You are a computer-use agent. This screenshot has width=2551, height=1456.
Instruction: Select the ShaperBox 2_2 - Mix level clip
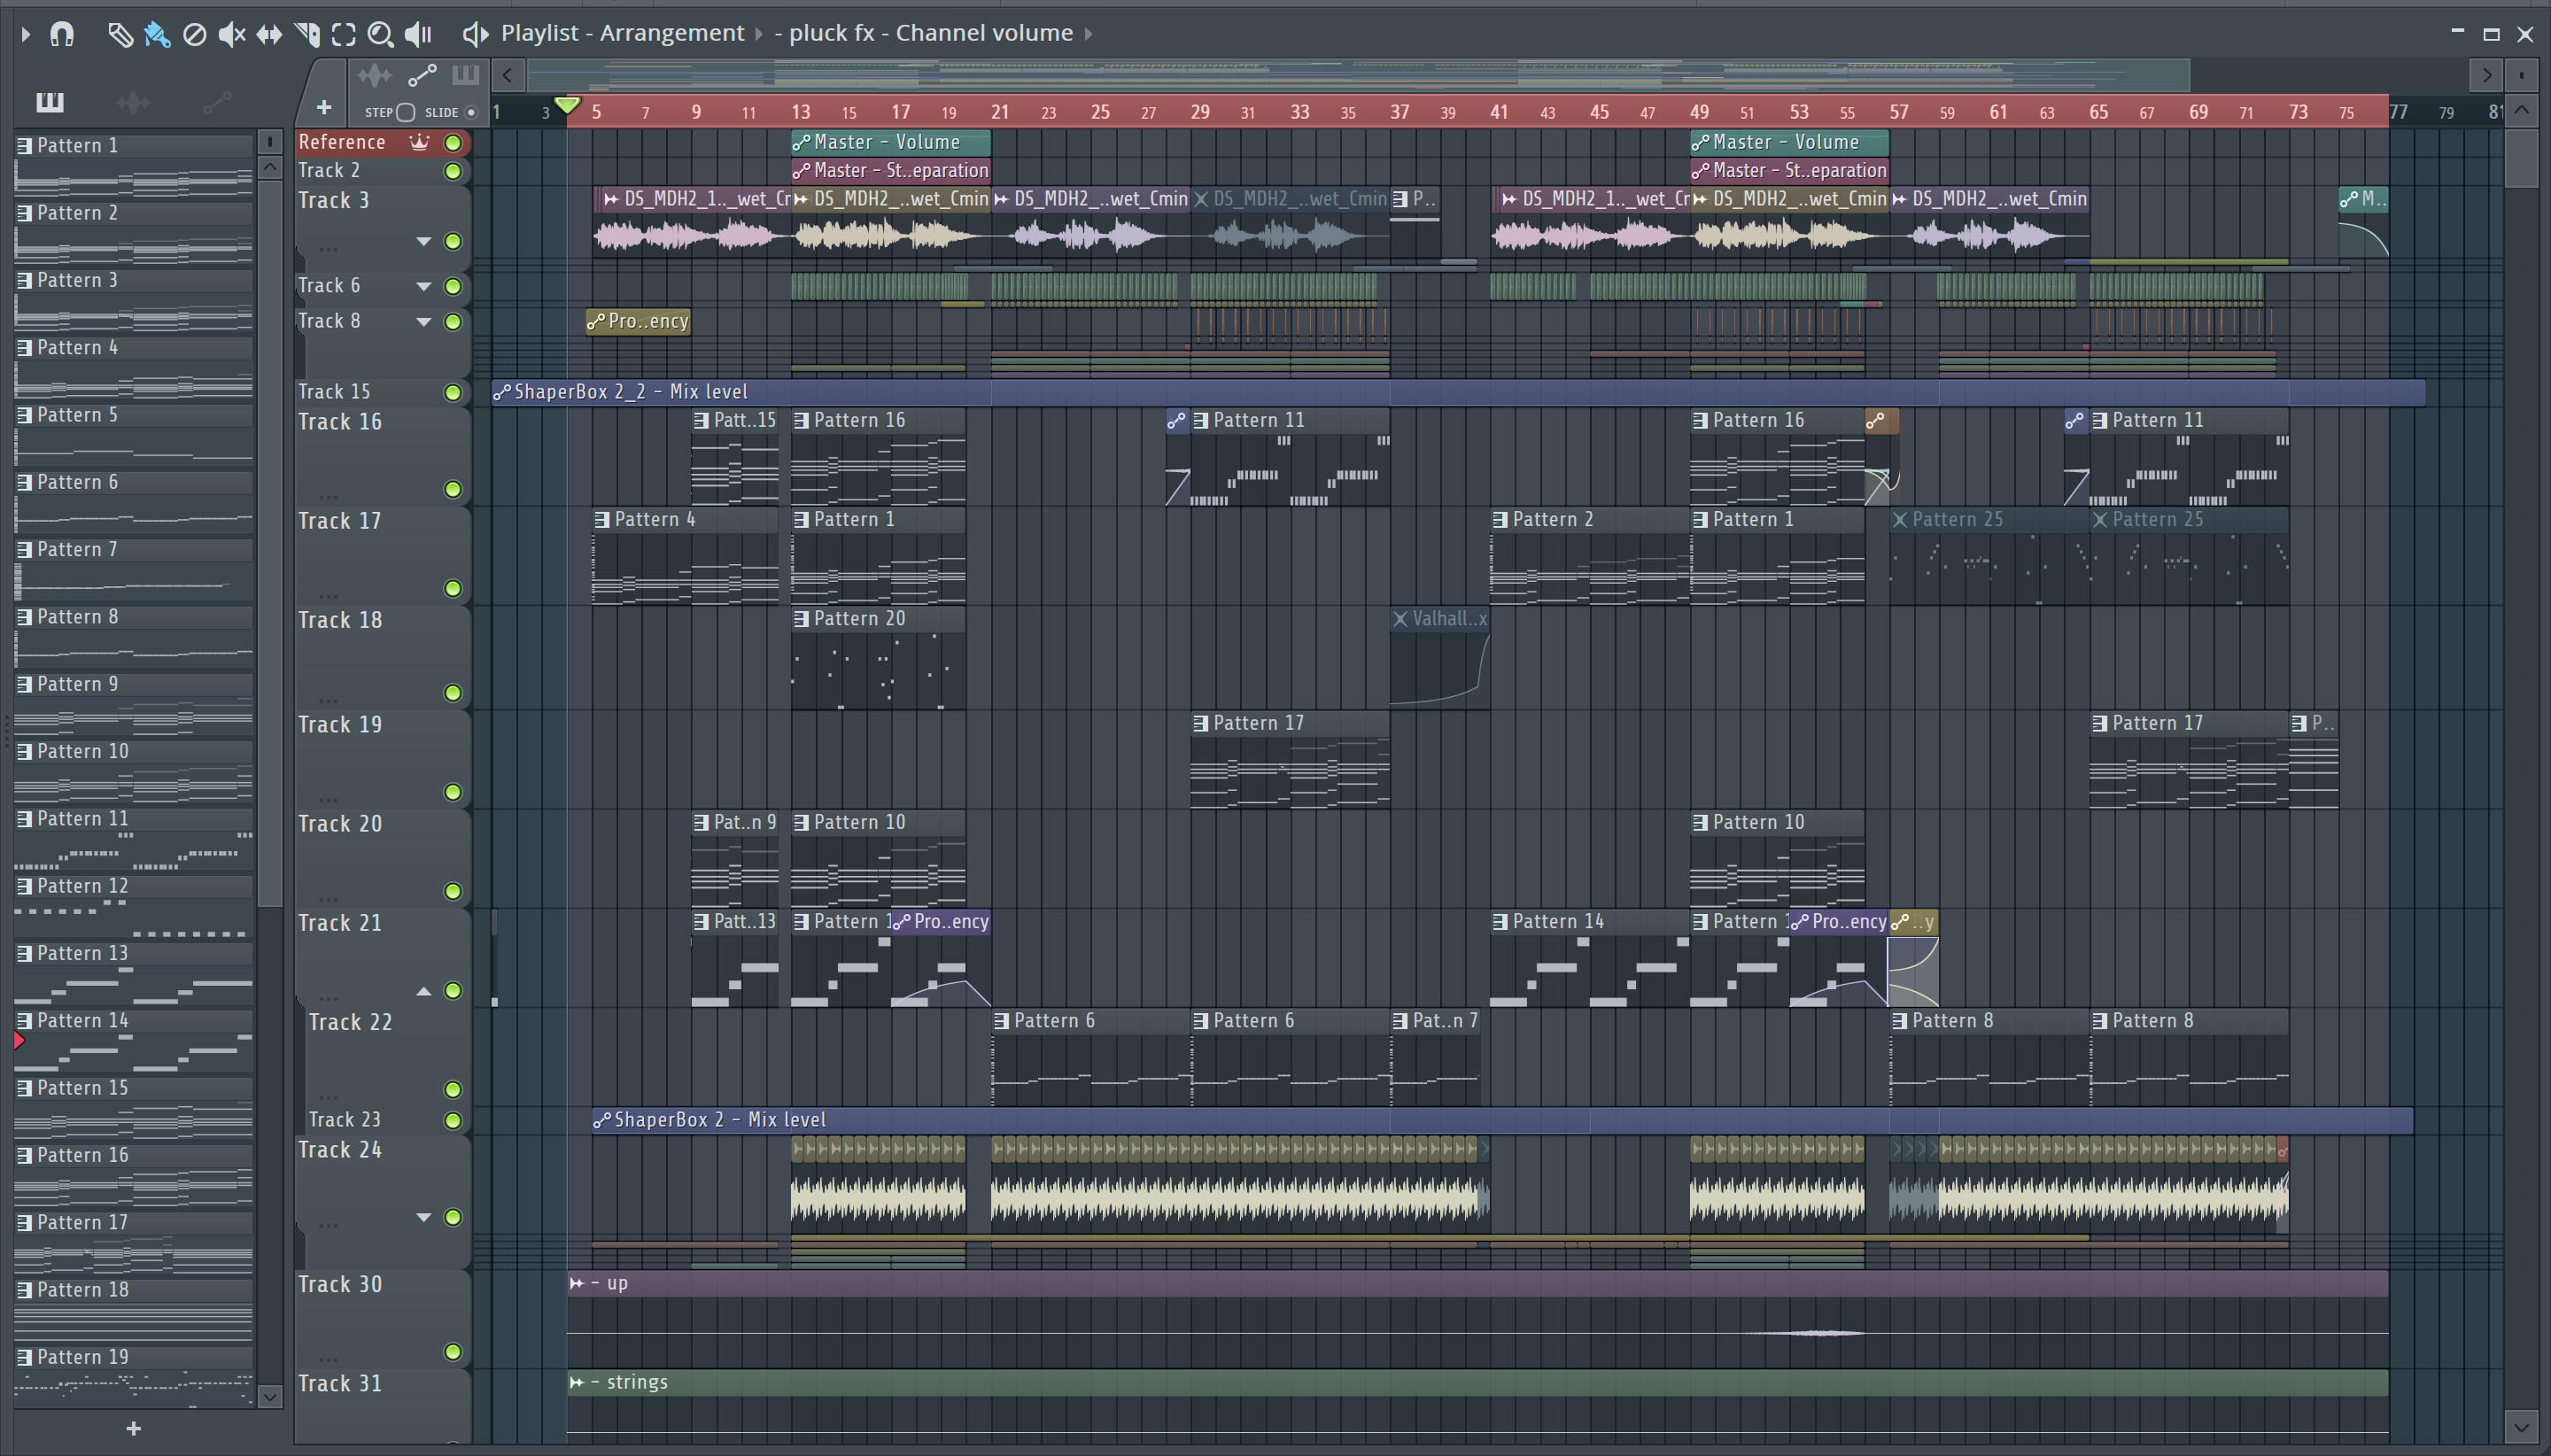click(x=1458, y=392)
